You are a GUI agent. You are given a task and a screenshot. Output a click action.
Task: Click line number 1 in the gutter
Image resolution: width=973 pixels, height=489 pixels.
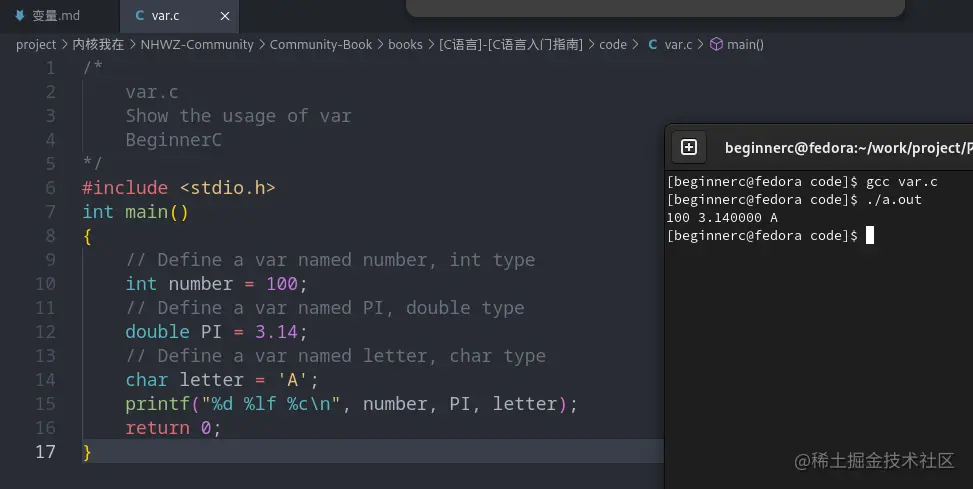point(50,68)
